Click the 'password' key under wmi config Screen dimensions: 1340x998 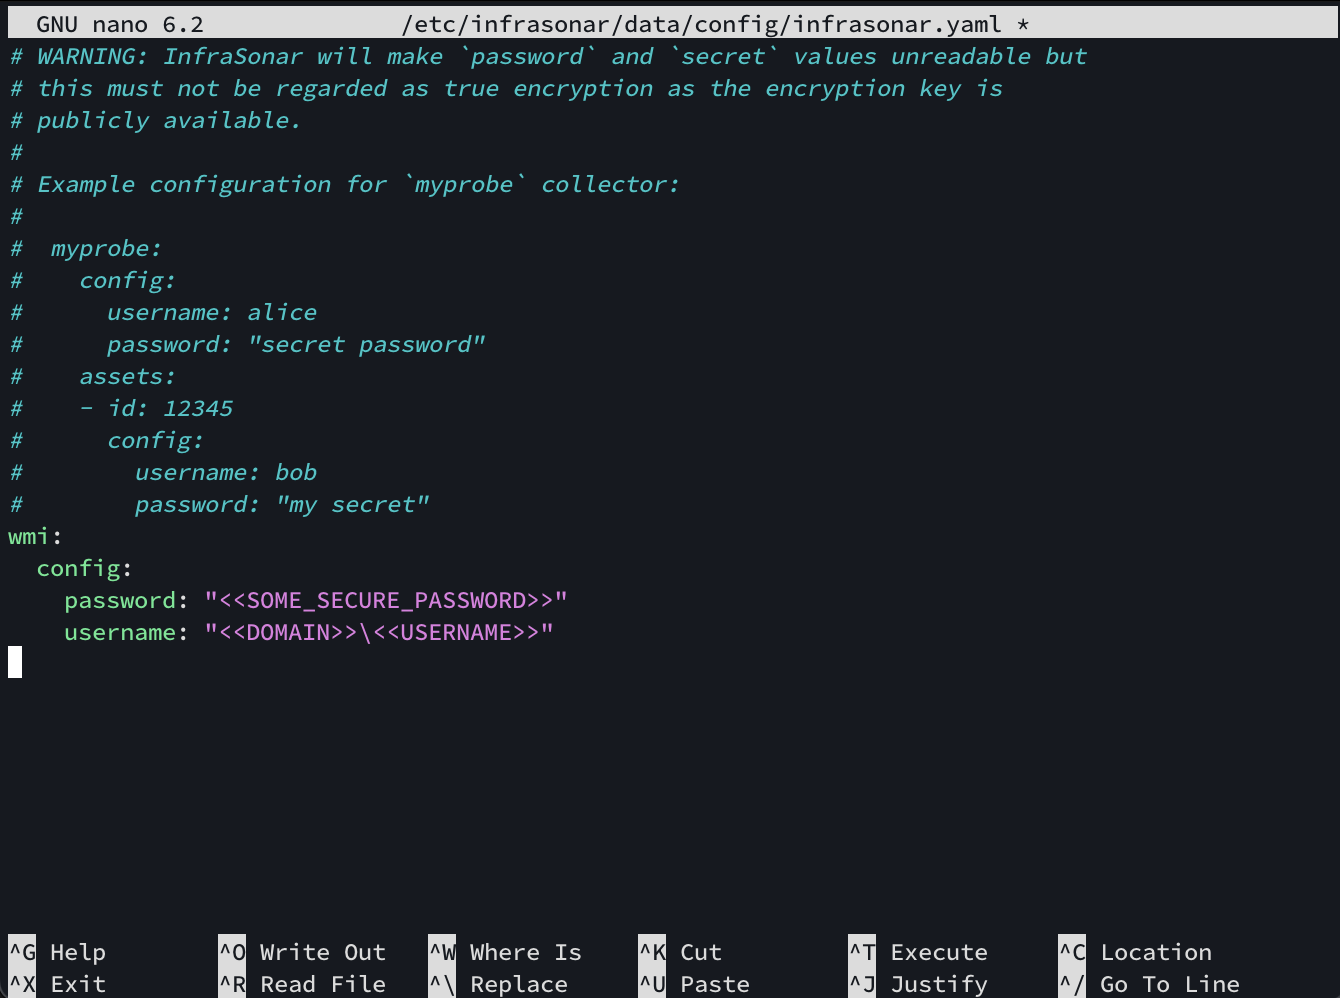[x=120, y=600]
